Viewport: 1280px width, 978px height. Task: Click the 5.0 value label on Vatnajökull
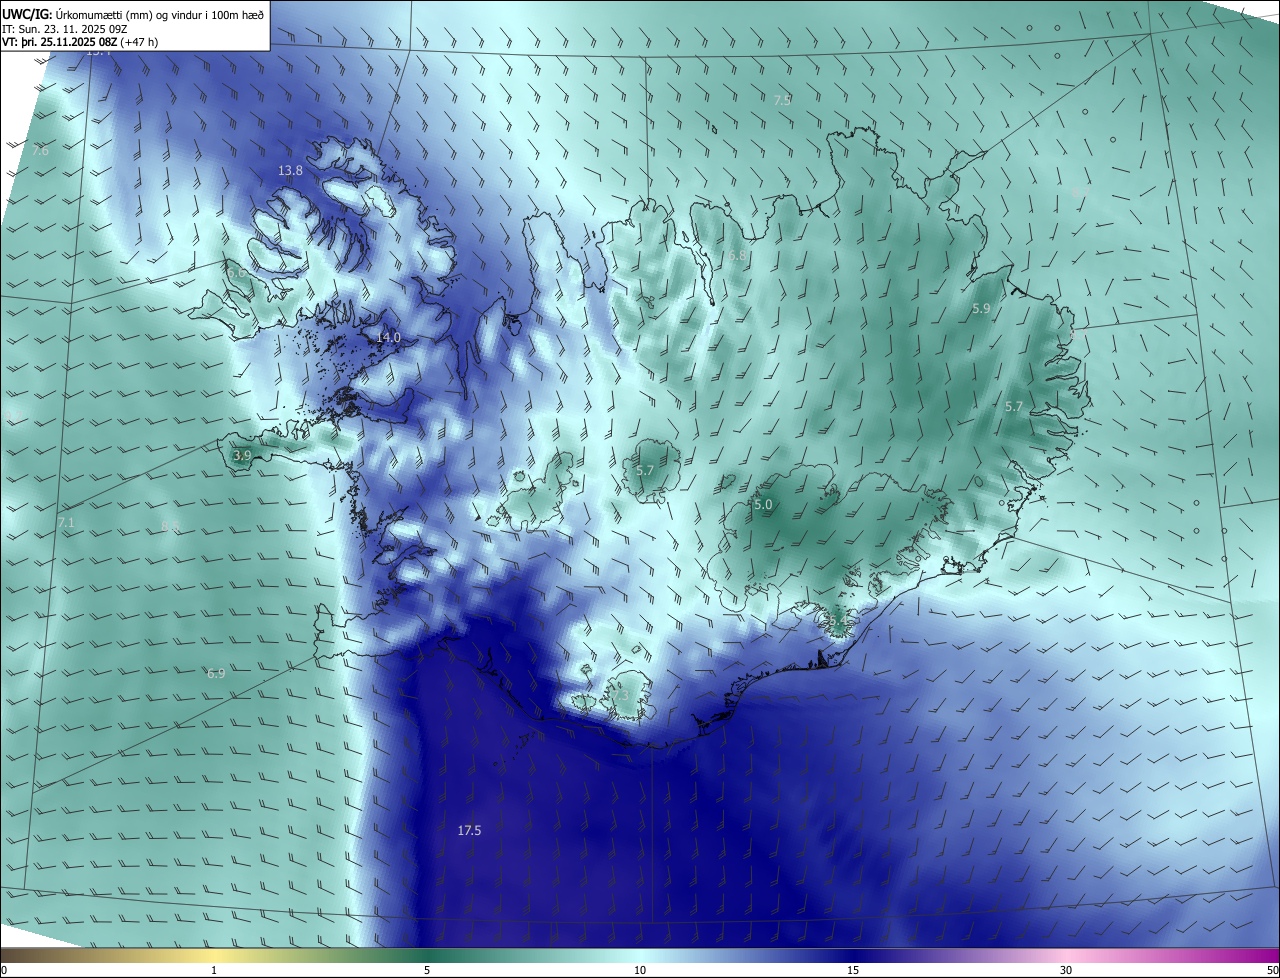pyautogui.click(x=763, y=505)
